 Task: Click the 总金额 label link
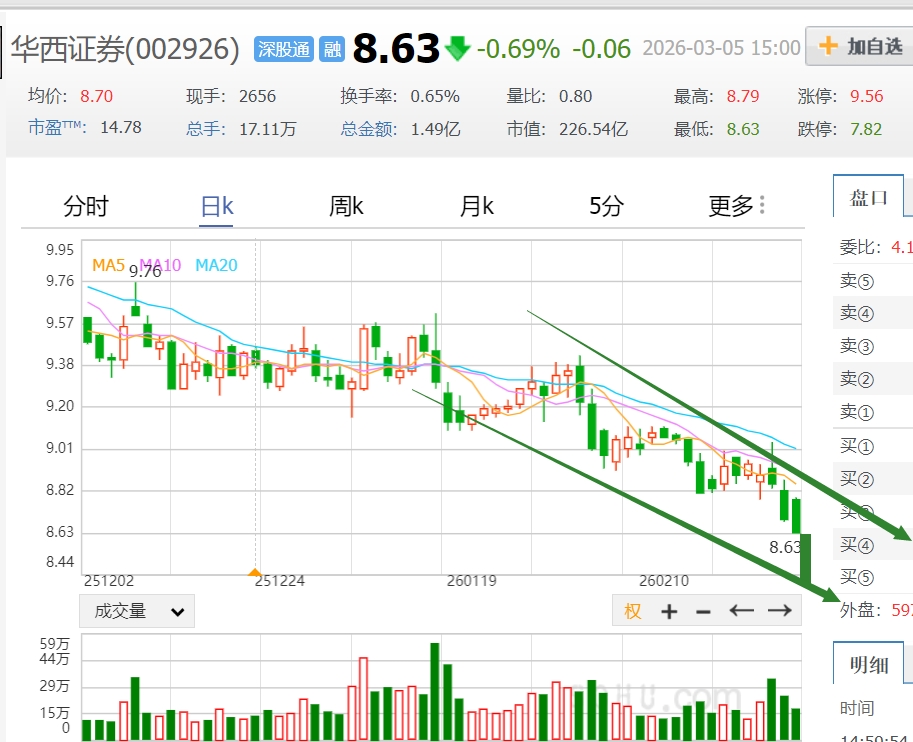pyautogui.click(x=369, y=129)
